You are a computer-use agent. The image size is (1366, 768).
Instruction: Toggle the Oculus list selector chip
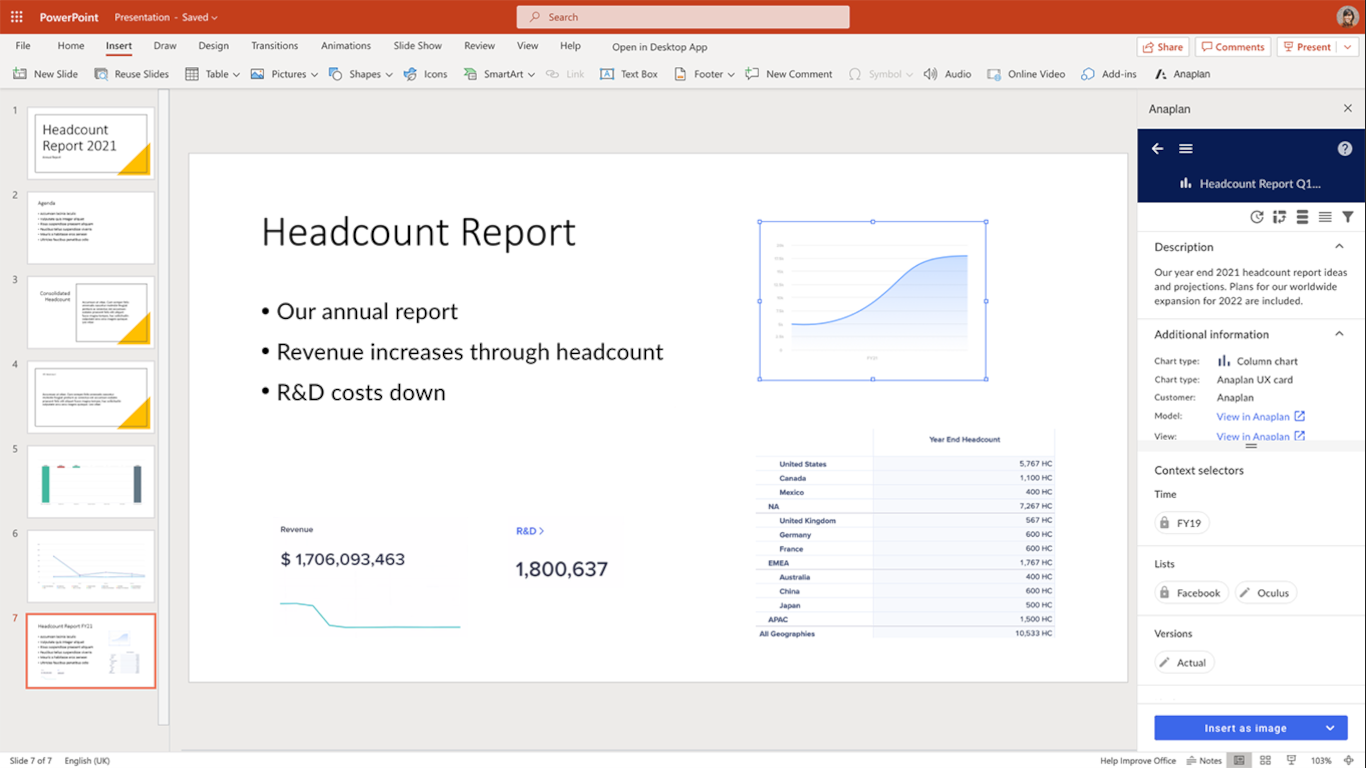click(1265, 593)
